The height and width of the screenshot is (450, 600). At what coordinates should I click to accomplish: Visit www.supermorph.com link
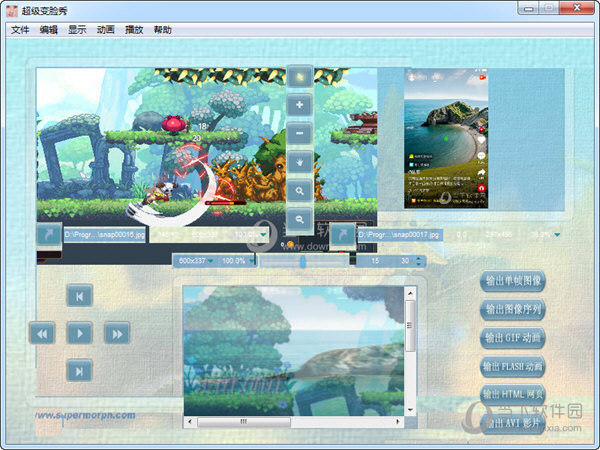click(85, 415)
